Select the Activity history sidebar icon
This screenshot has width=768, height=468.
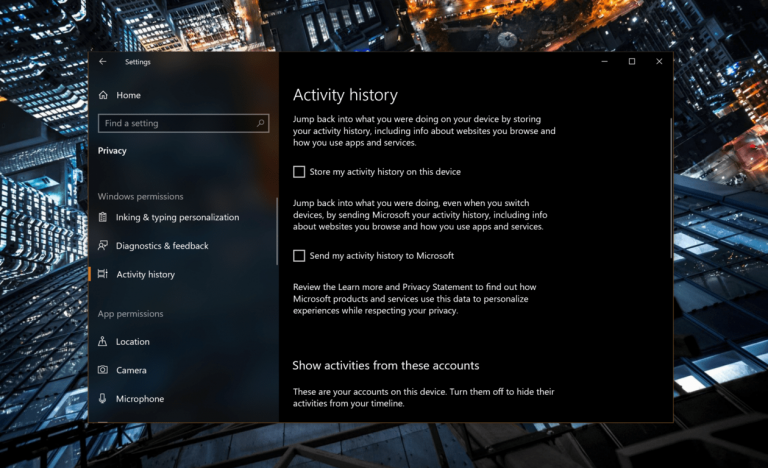[x=103, y=274]
